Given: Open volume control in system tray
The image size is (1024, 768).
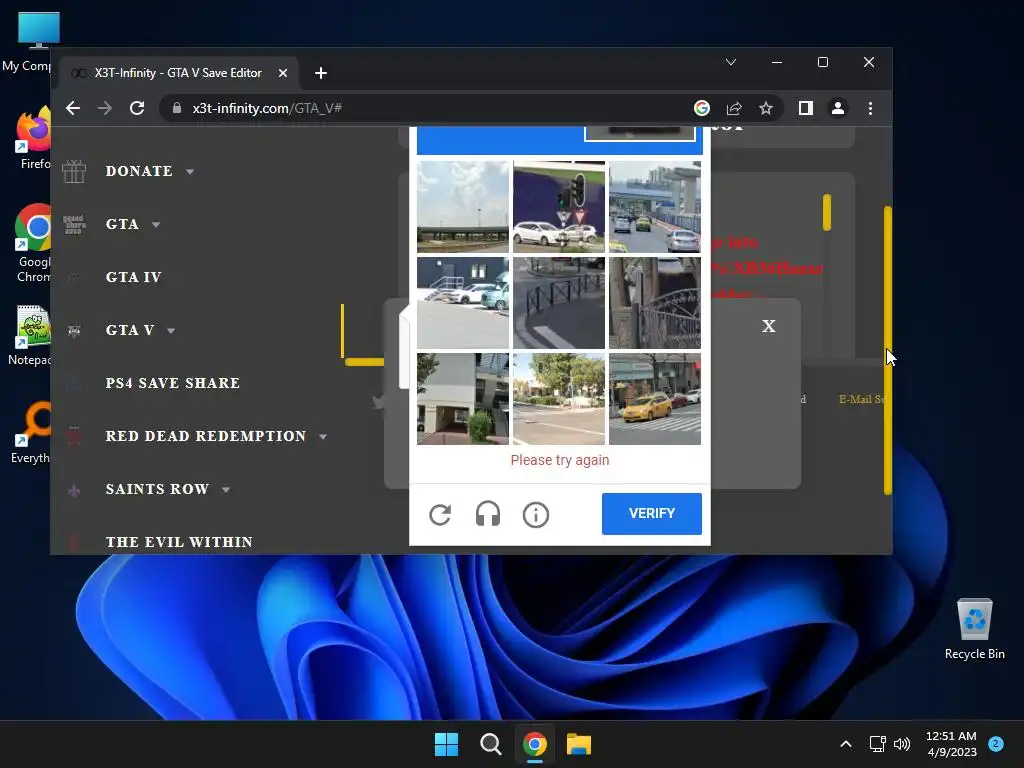Looking at the screenshot, I should click(x=902, y=744).
